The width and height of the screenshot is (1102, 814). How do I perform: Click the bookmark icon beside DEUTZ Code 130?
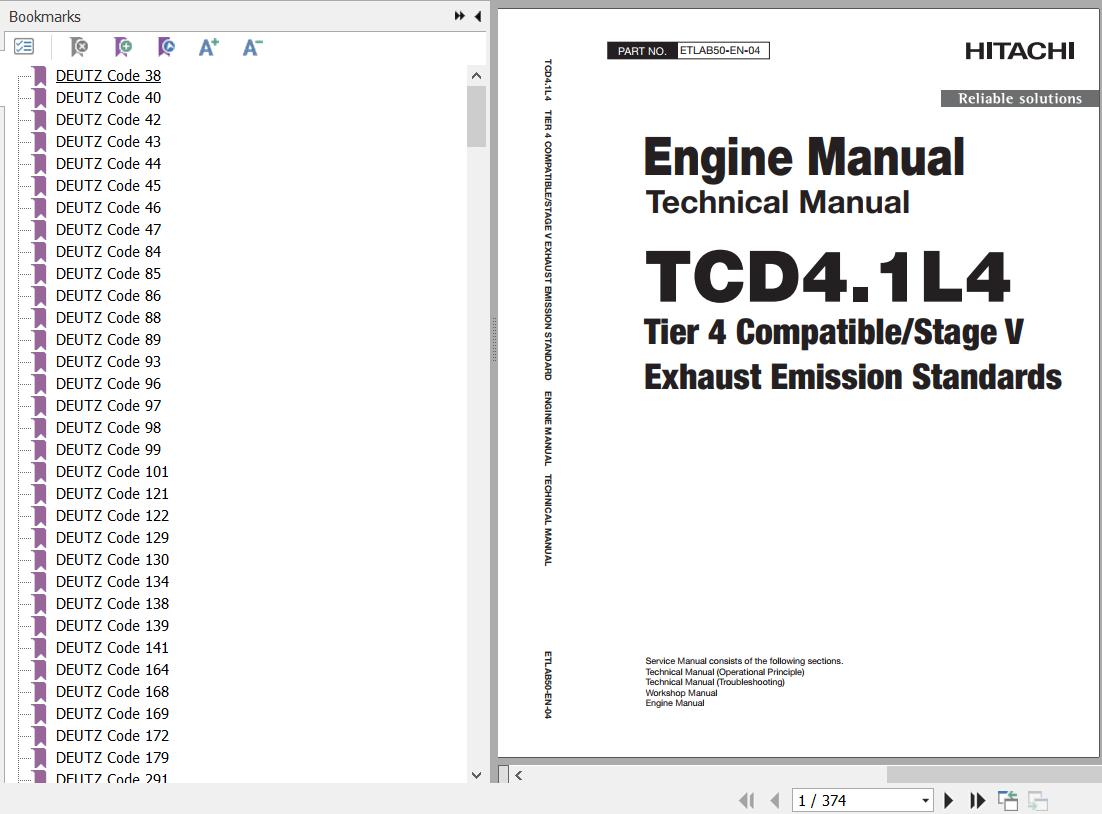click(40, 560)
